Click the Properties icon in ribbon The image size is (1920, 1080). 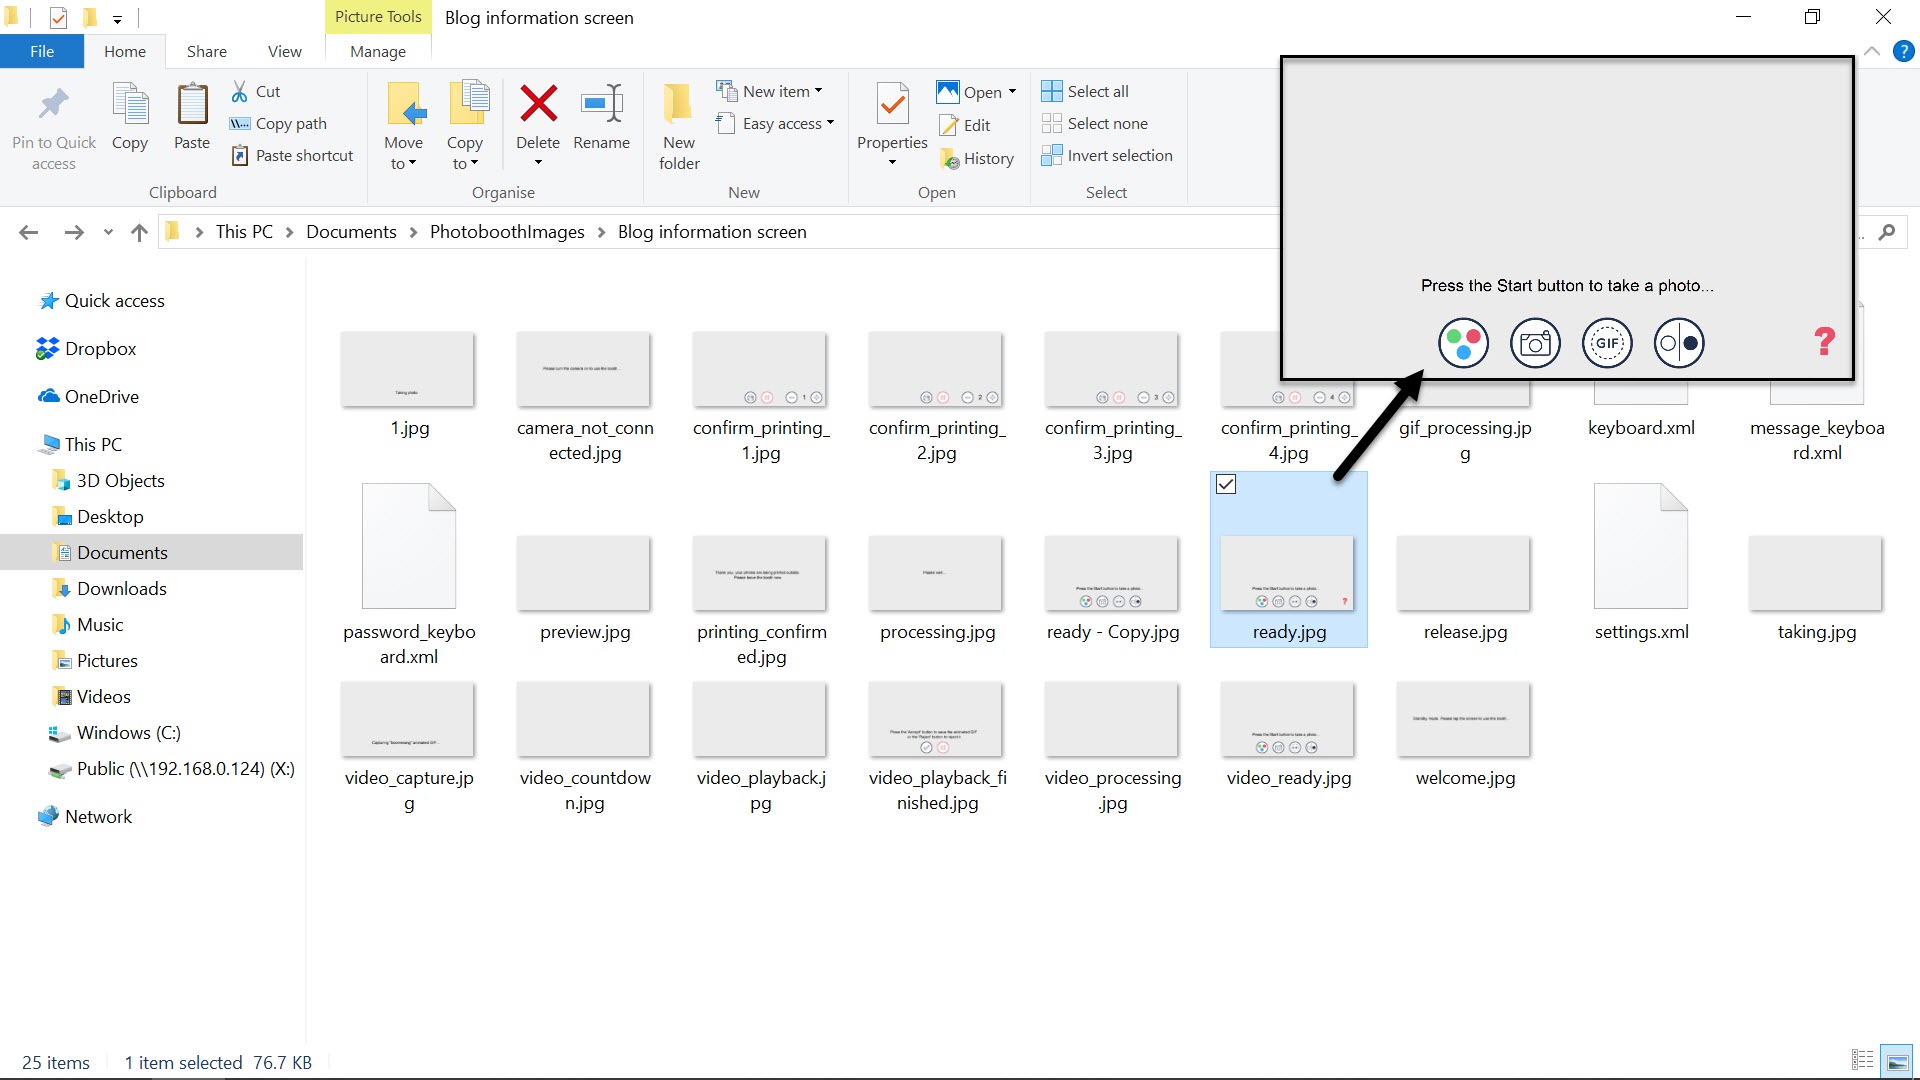click(892, 104)
